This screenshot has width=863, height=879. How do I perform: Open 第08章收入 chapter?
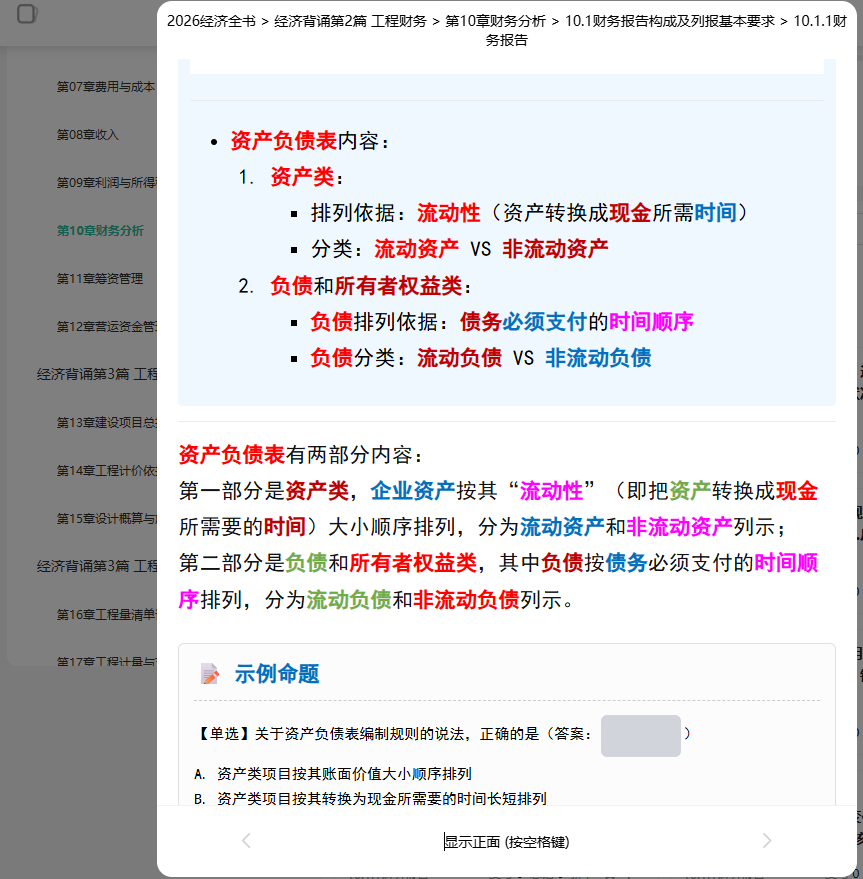(x=87, y=135)
